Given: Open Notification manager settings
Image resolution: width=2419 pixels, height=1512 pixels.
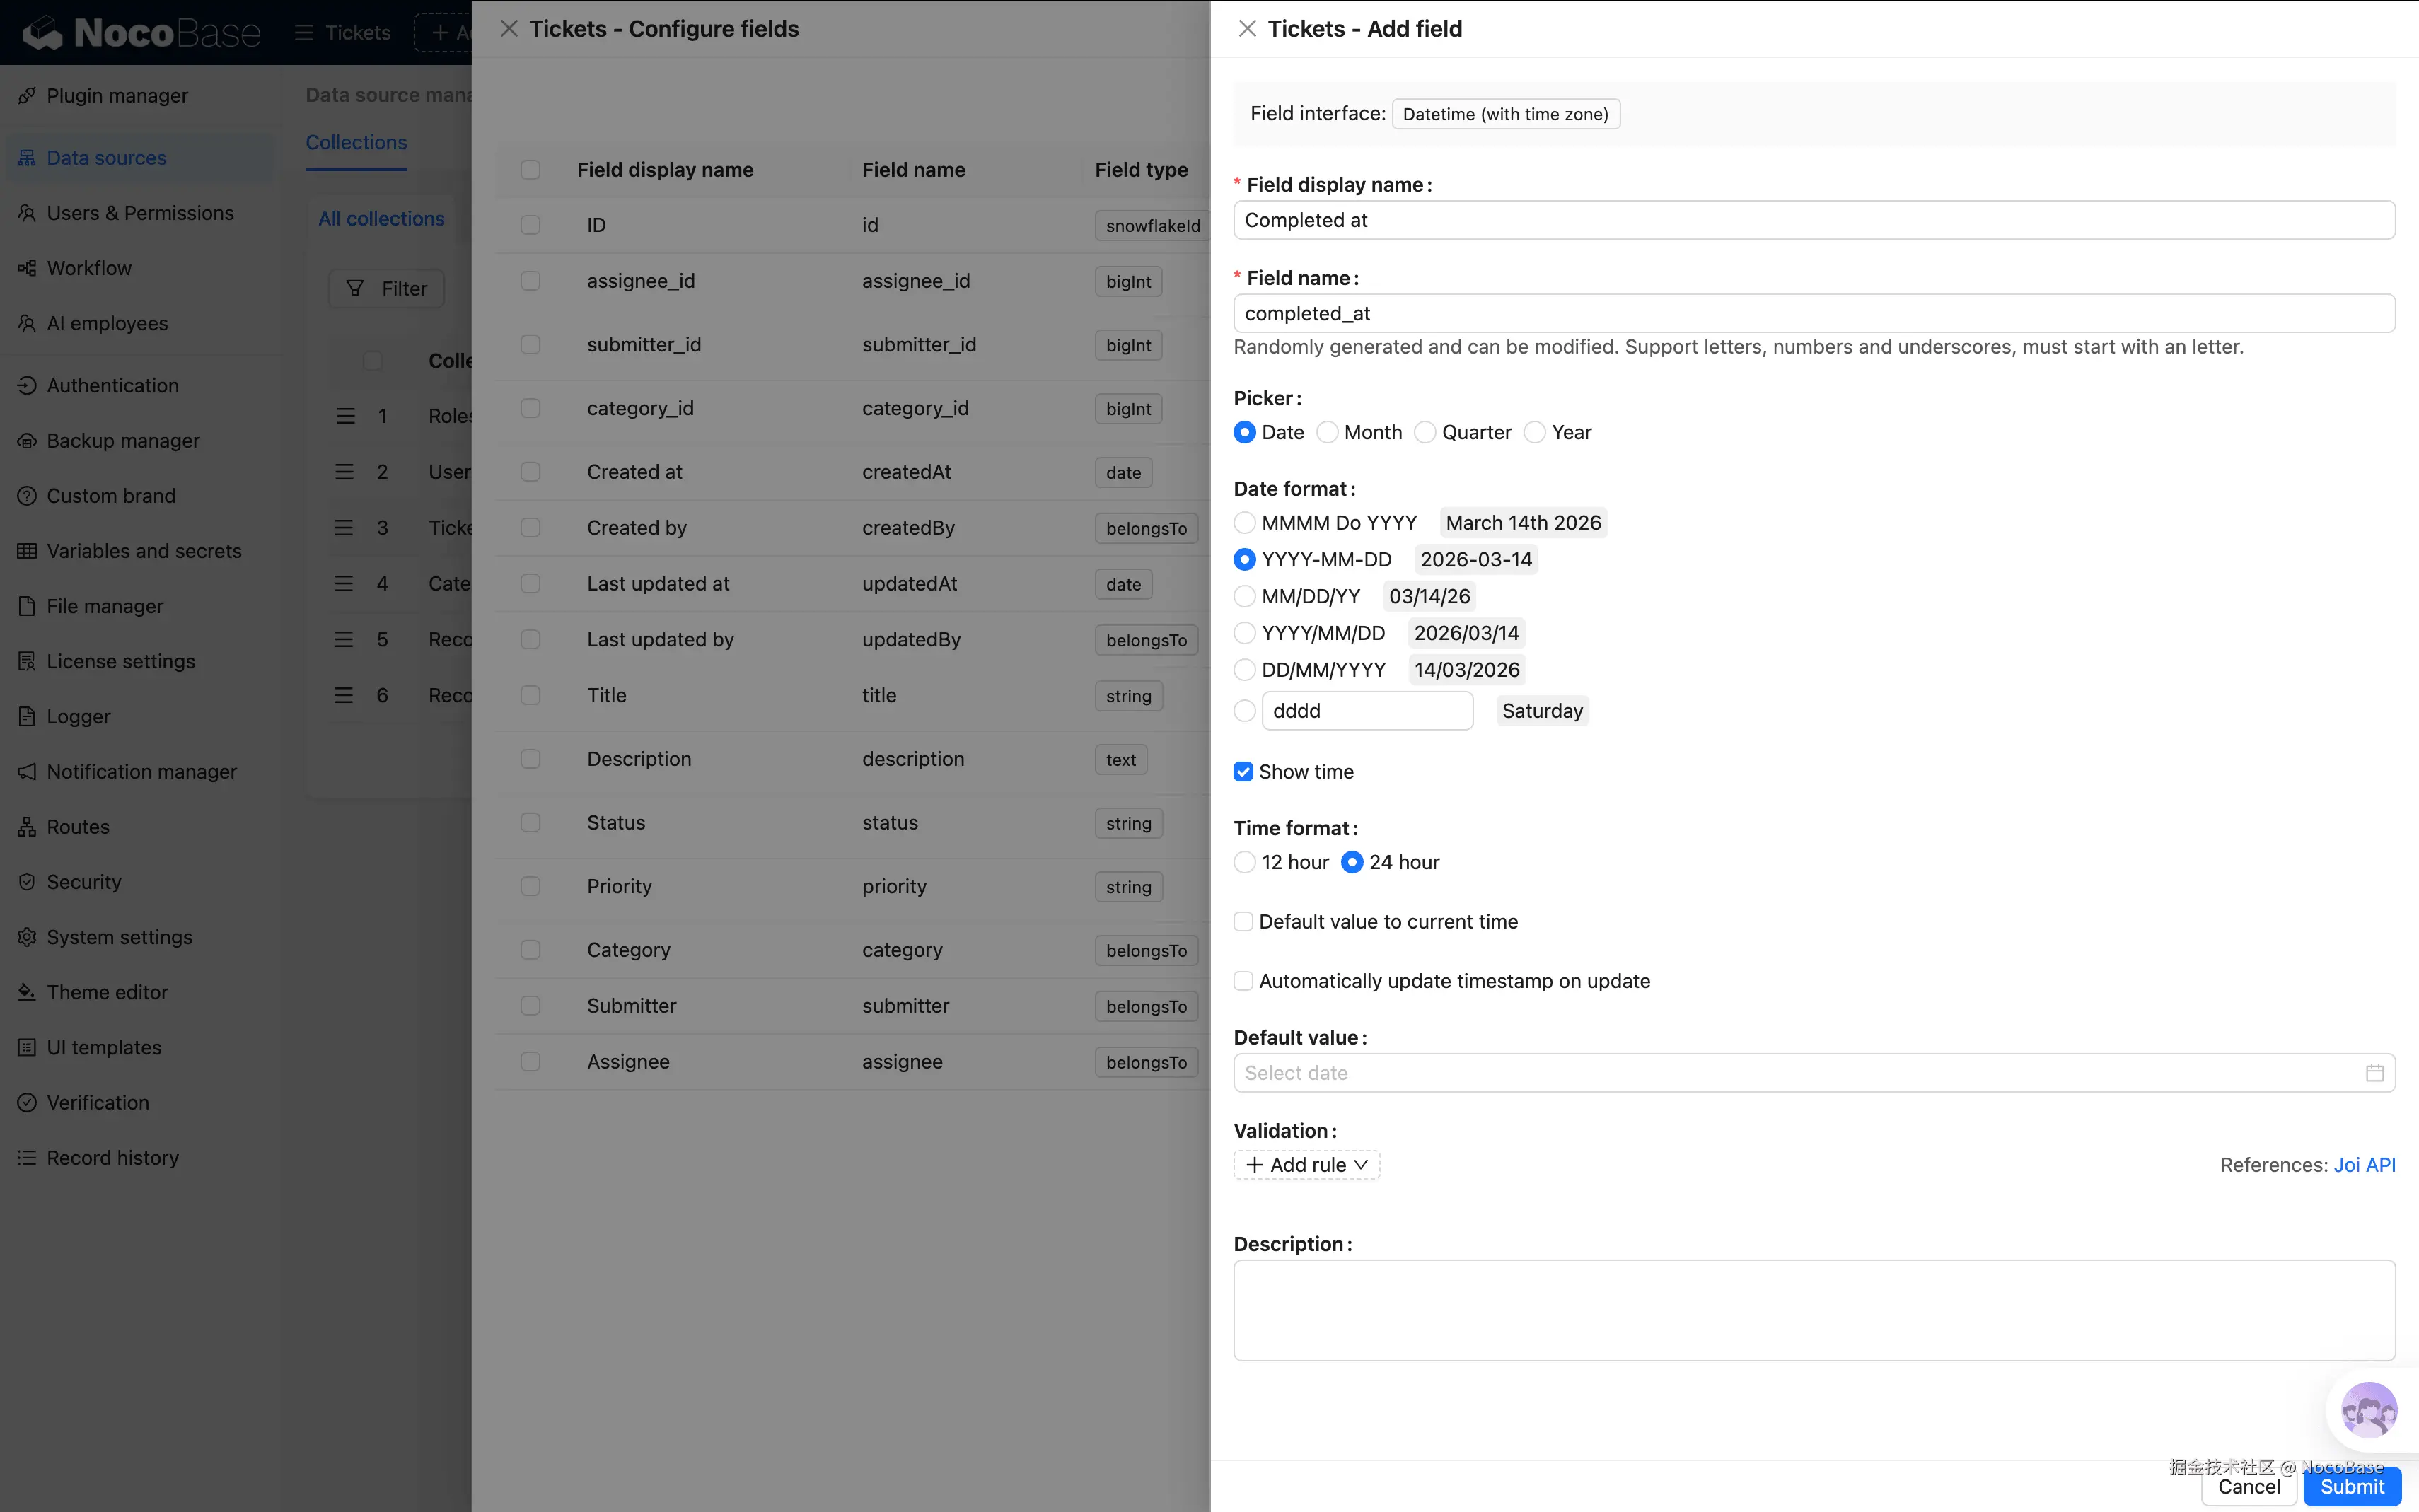Looking at the screenshot, I should [140, 771].
